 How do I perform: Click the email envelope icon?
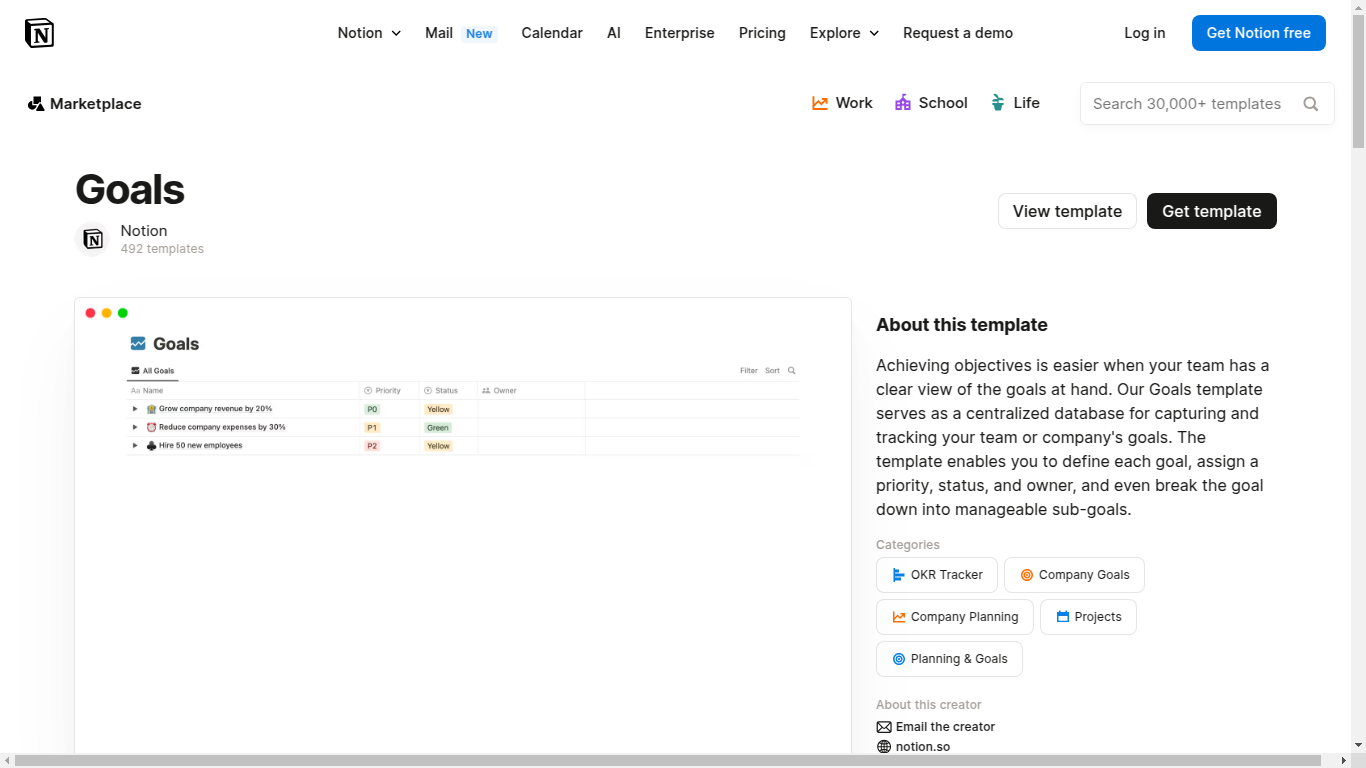[x=884, y=727]
